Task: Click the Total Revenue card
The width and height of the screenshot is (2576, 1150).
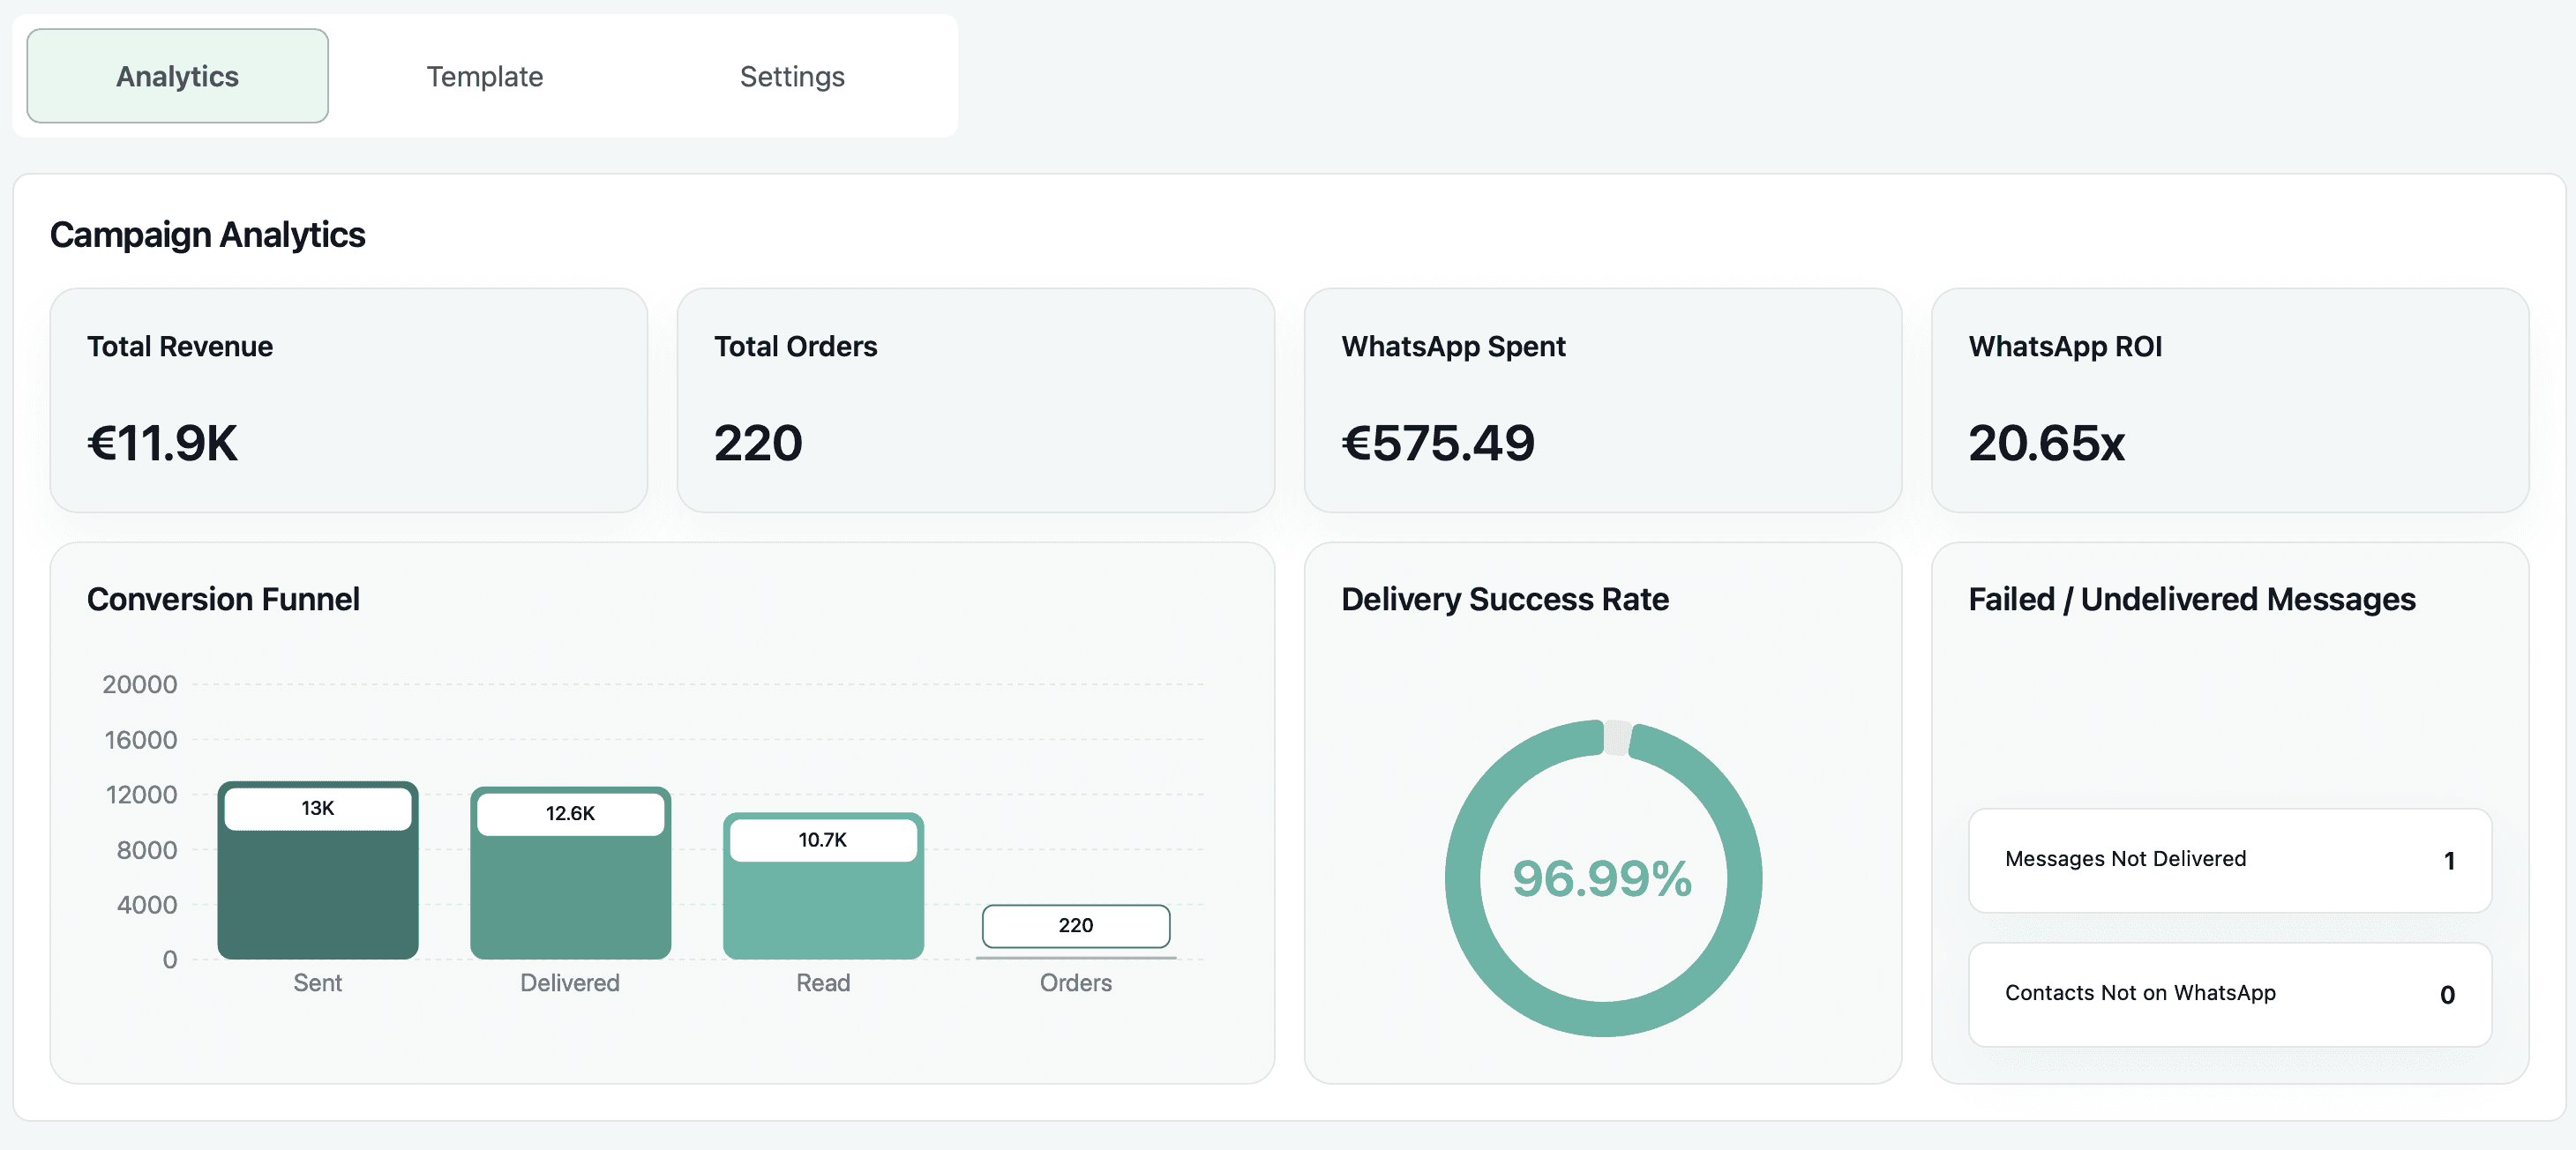Action: point(348,400)
